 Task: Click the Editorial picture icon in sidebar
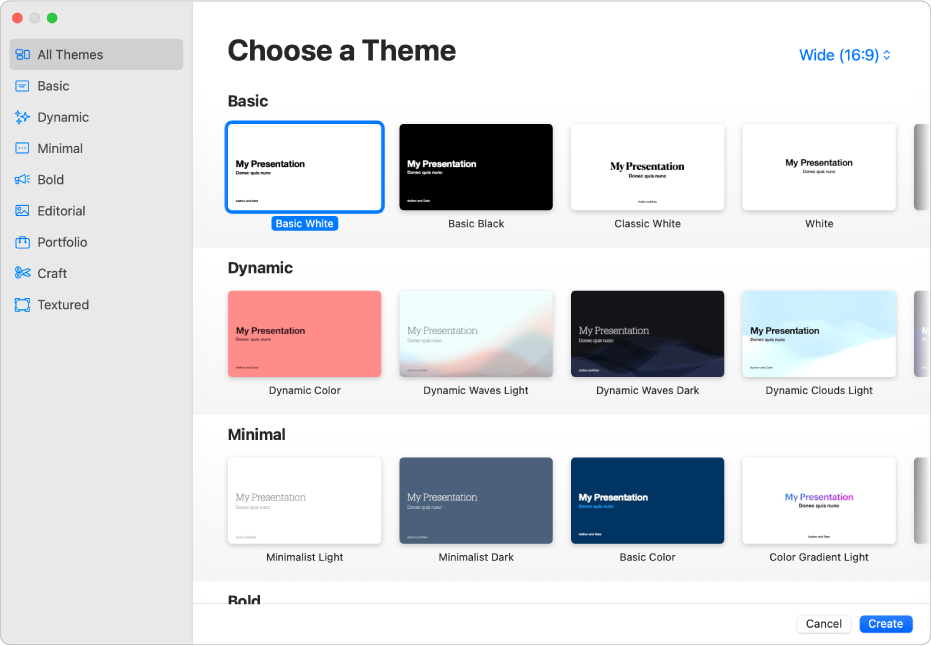point(23,211)
